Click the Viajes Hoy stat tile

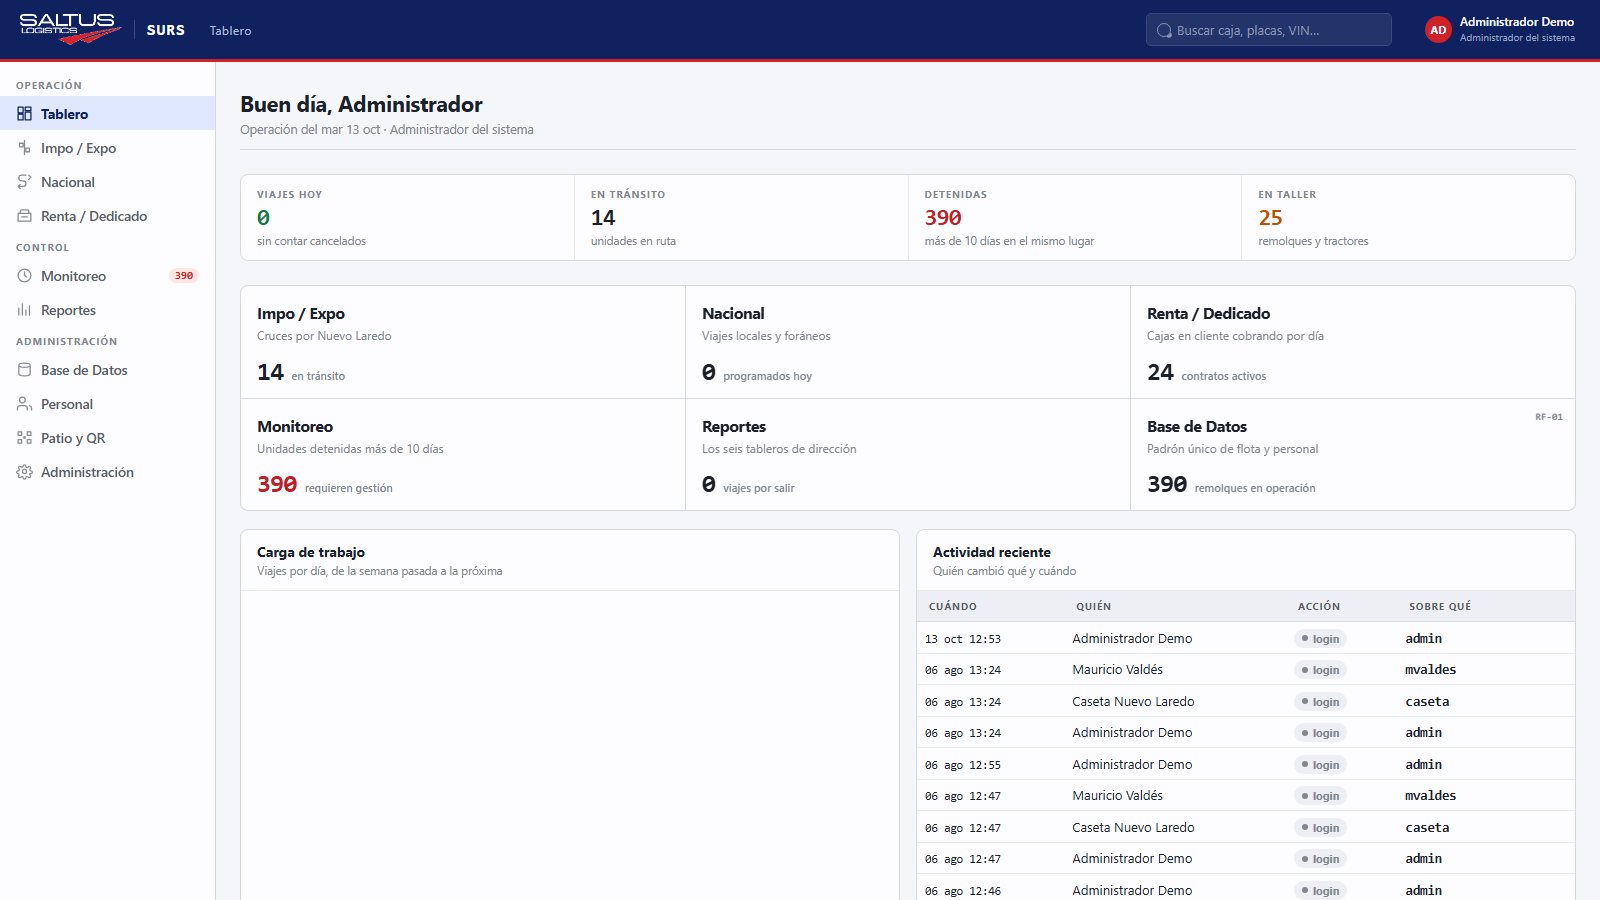407,218
